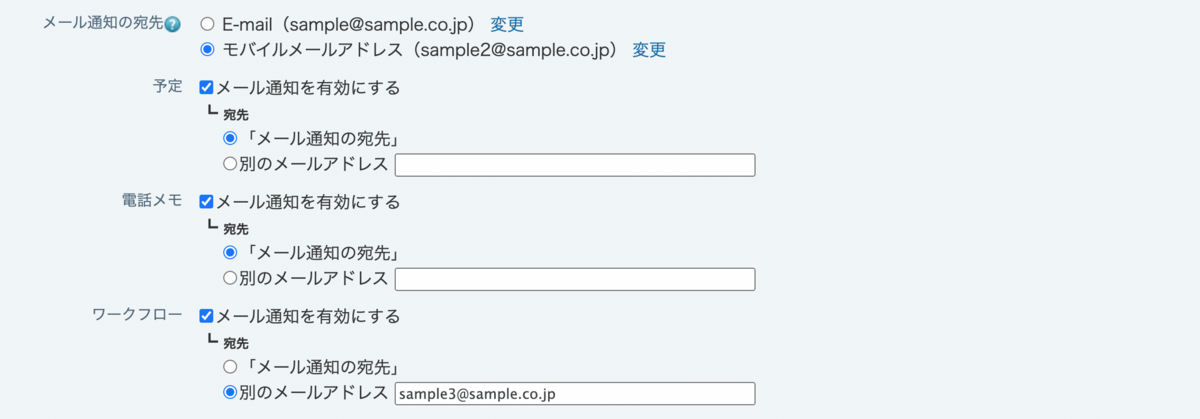1200x419 pixels.
Task: Click the 電話メモ section label
Action: pos(150,201)
